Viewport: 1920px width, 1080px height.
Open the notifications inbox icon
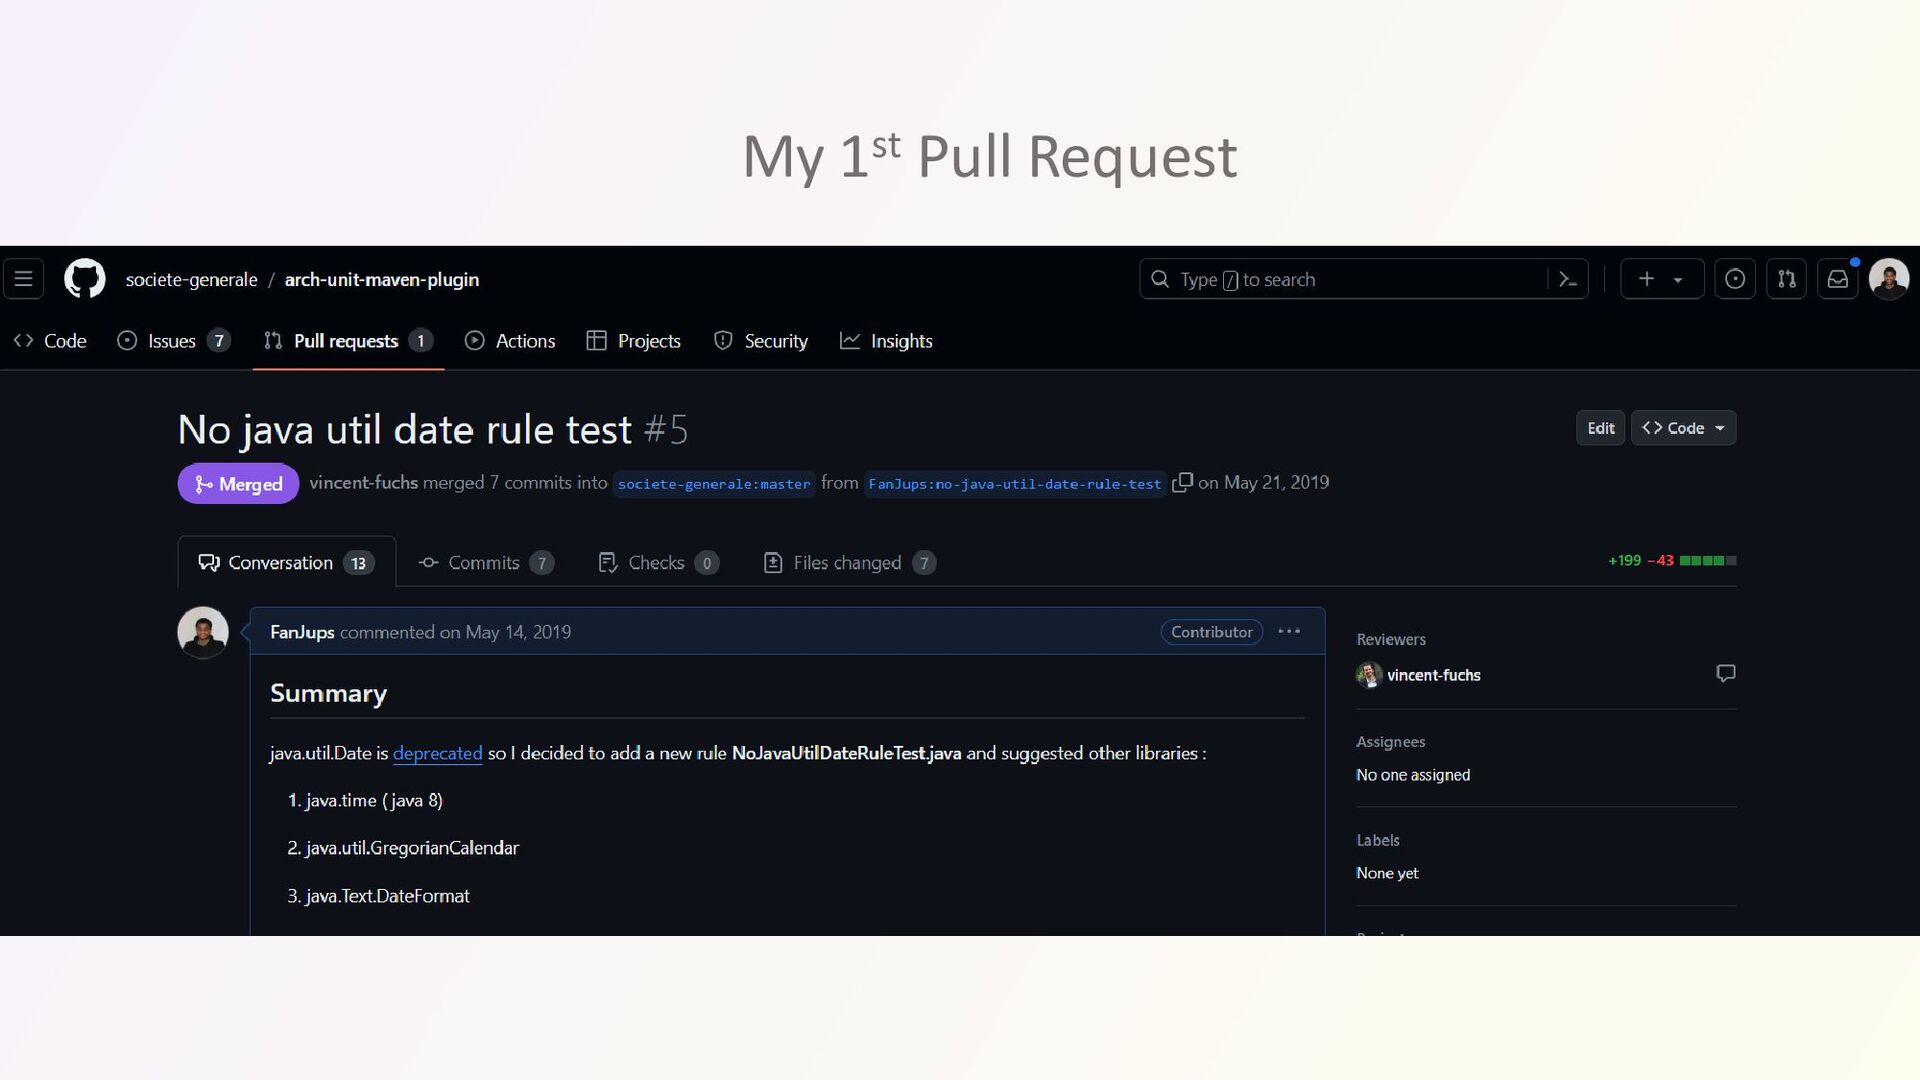[1838, 279]
